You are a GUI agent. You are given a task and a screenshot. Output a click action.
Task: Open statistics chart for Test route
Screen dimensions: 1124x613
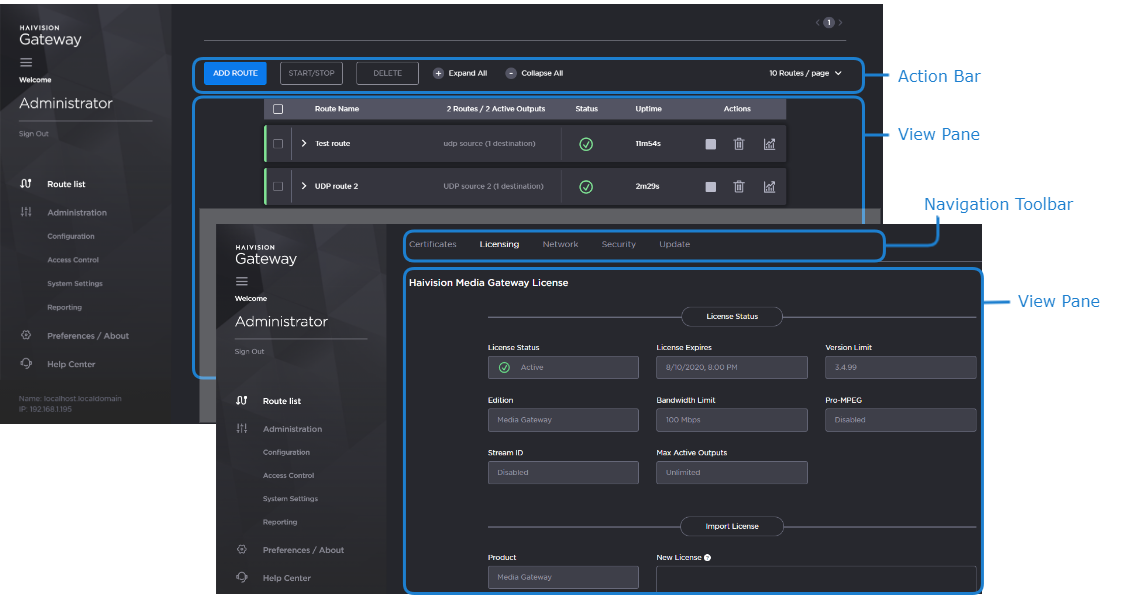pyautogui.click(x=769, y=144)
